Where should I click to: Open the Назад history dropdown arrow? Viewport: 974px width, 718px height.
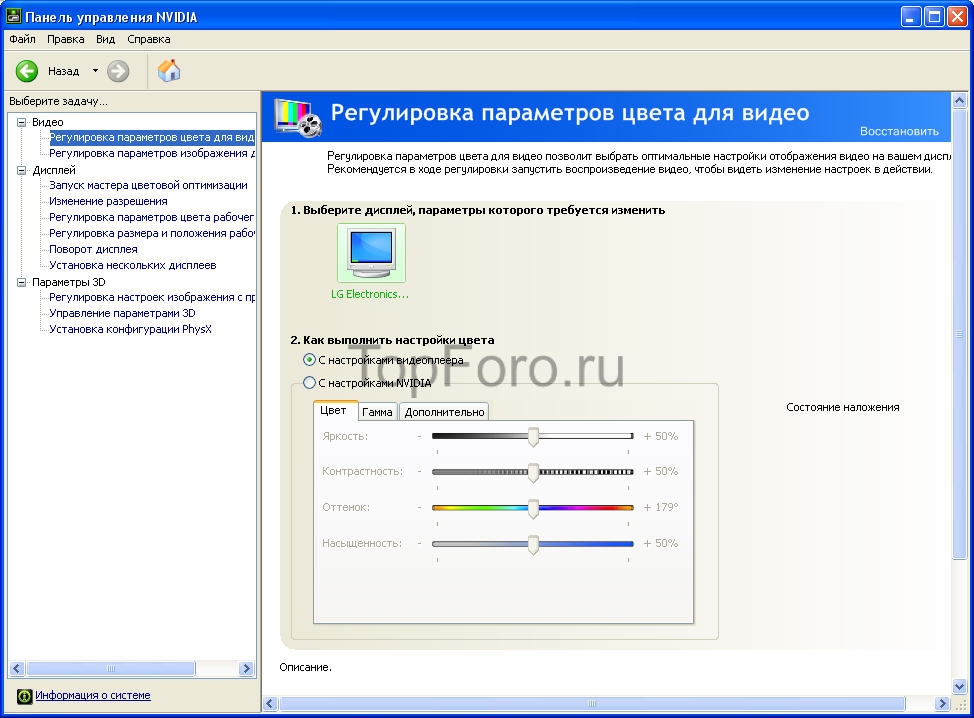tap(95, 71)
